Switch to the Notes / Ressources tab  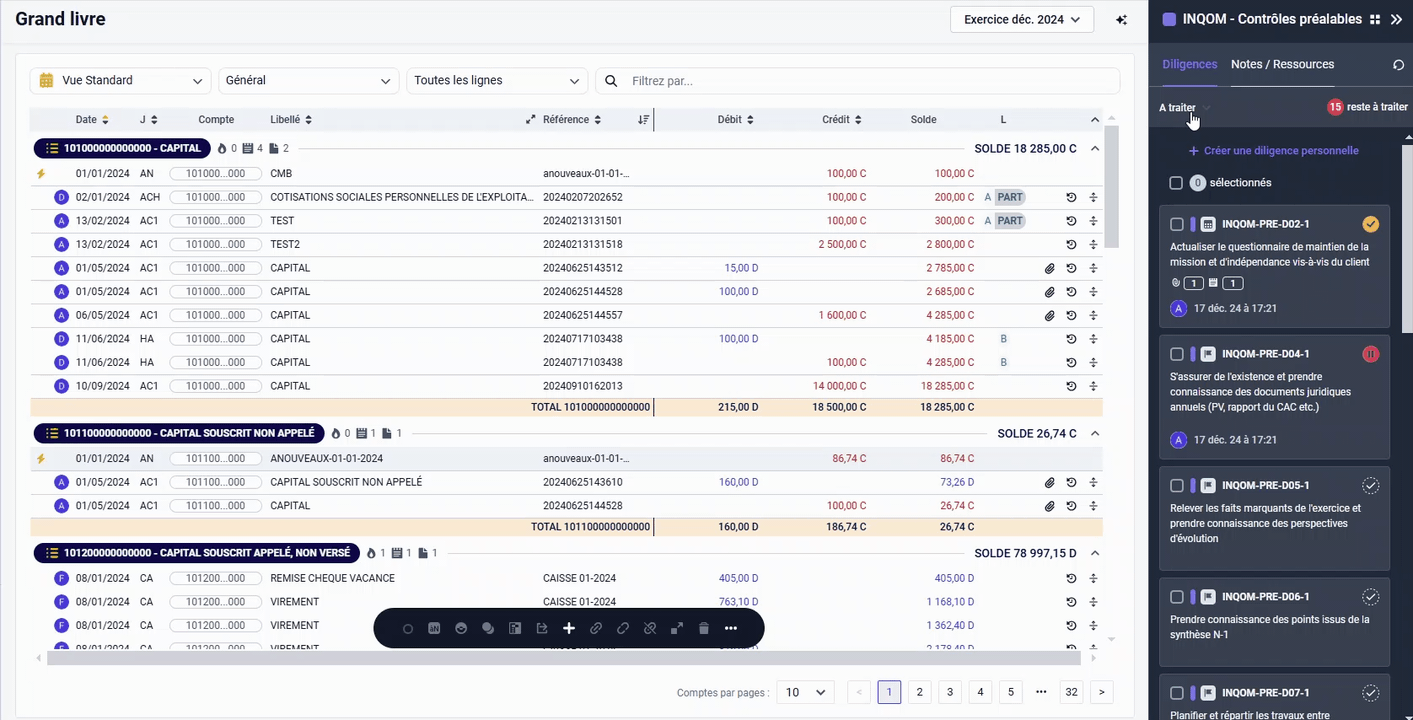1282,64
